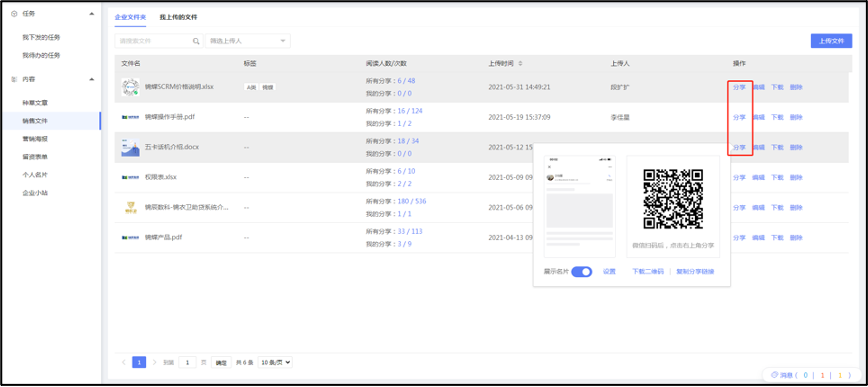Click 下载 for 权限表.xlsx row

click(x=777, y=178)
